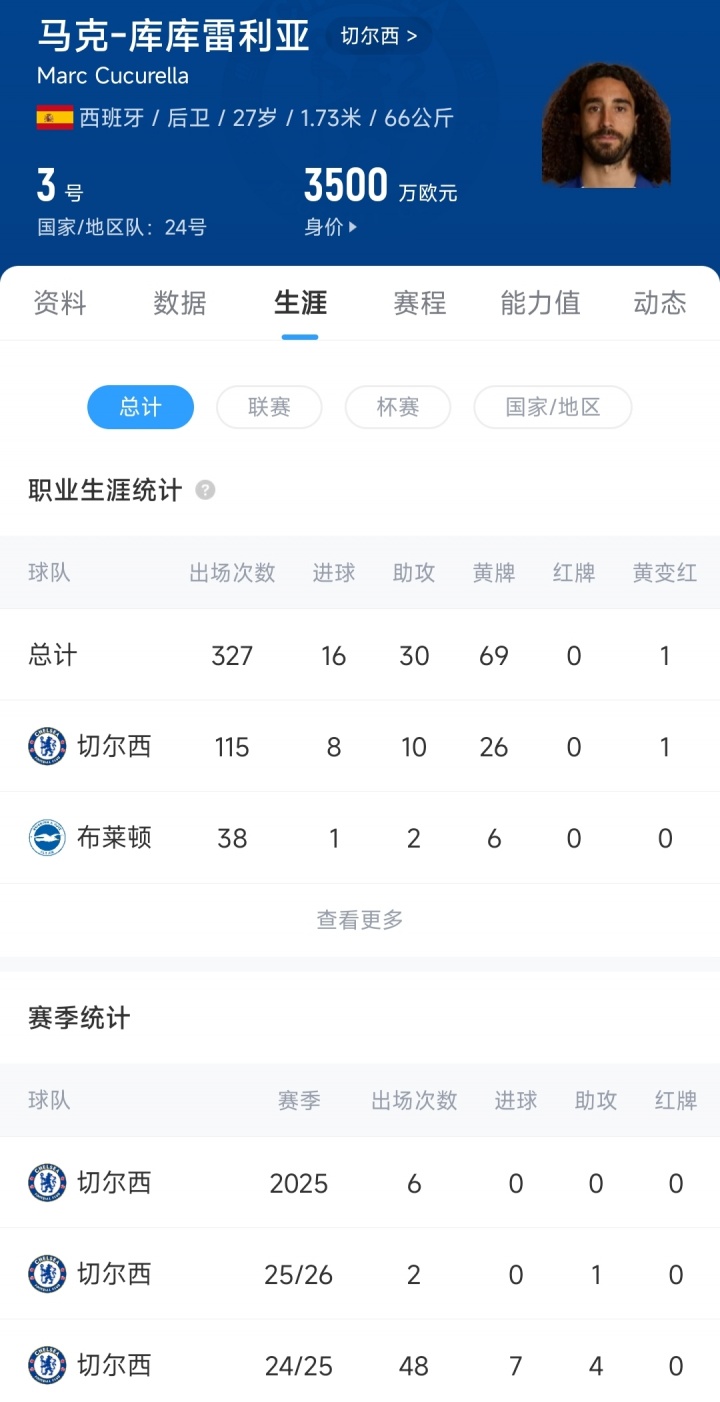
Task: Click Chelsea crest in career totals table
Action: [x=47, y=746]
